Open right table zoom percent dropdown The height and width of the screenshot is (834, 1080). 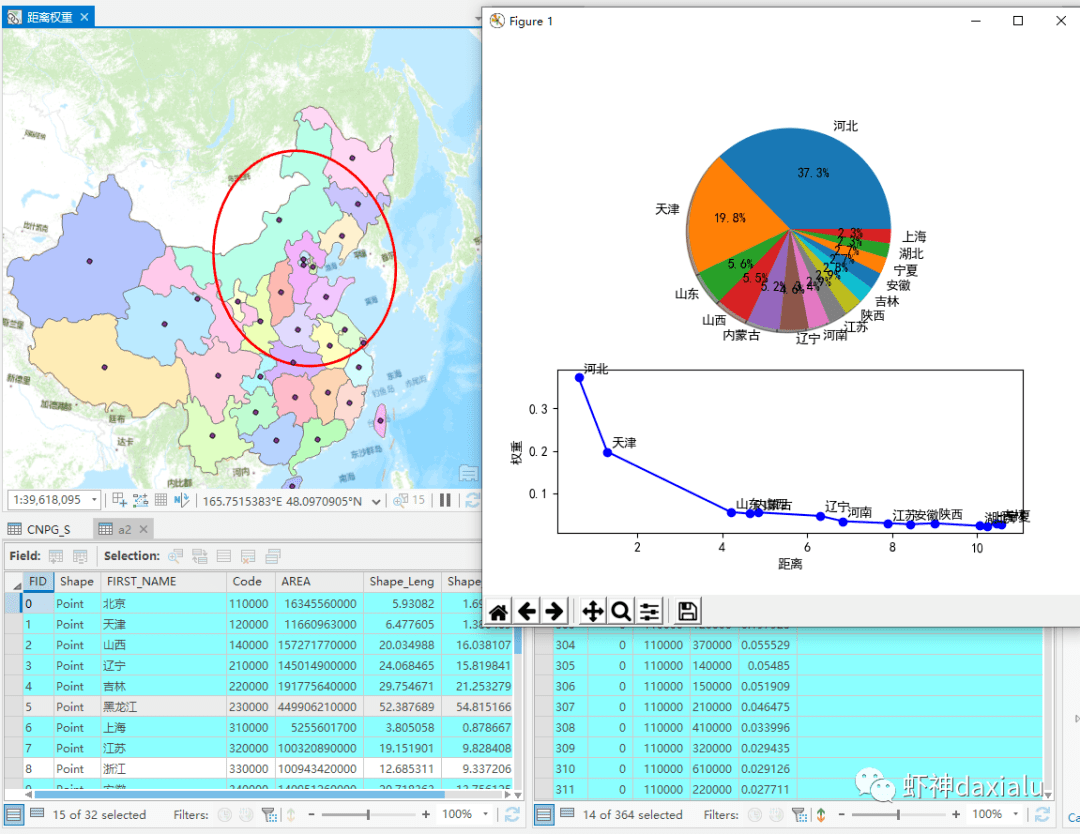pyautogui.click(x=1015, y=814)
